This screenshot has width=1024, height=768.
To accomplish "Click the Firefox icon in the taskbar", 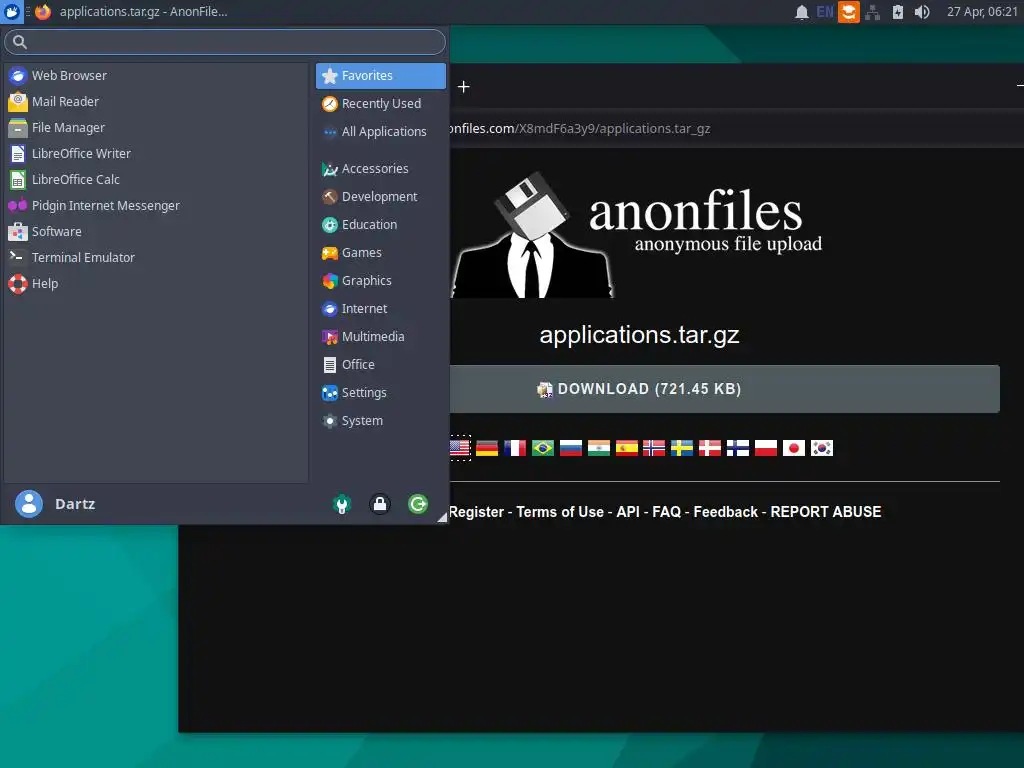I will click(43, 12).
